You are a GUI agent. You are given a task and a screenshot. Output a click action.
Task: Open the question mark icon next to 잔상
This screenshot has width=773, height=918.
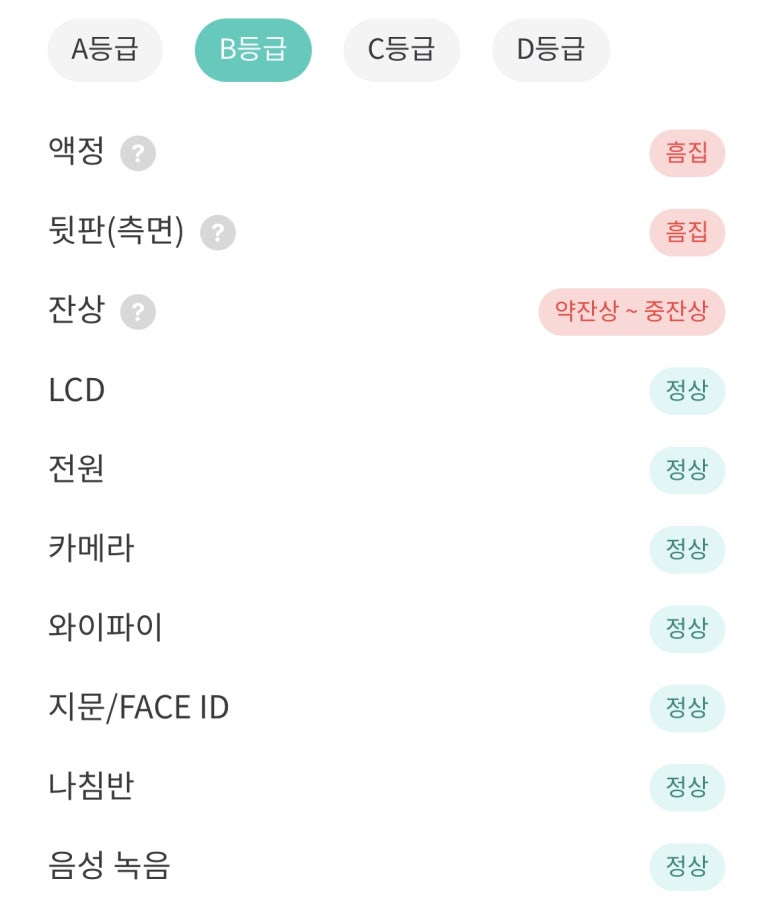click(x=138, y=312)
